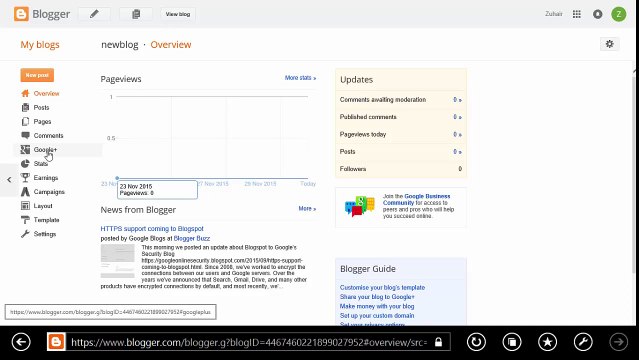Click the browser back arrow button

(21, 342)
